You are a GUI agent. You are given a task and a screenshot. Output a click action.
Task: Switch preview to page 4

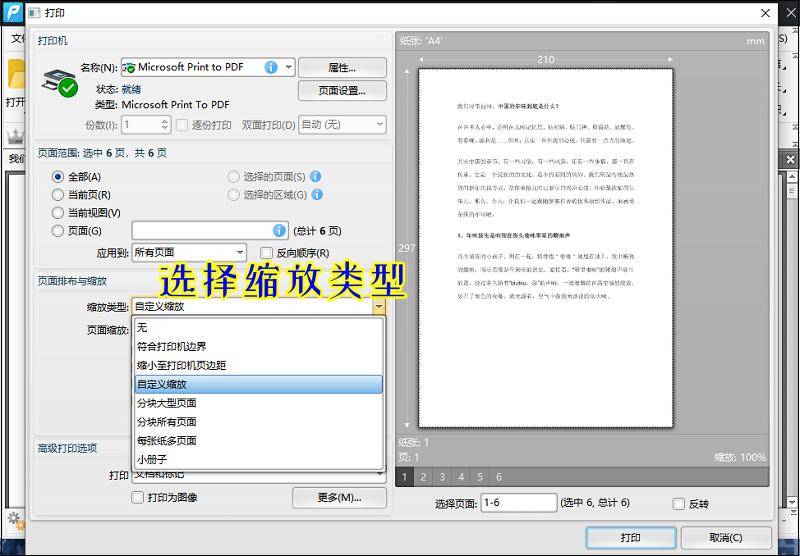[x=461, y=477]
